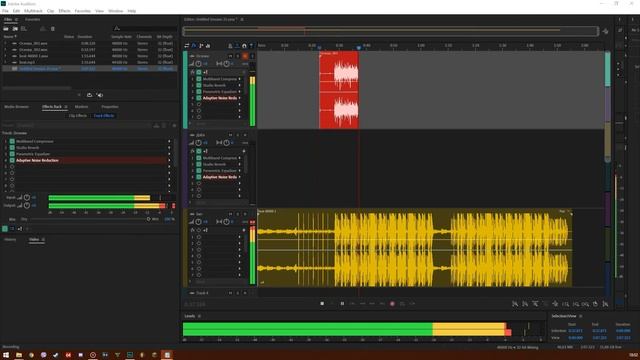This screenshot has height=360, width=640.
Task: Open the Multitrack menu
Action: [x=33, y=11]
